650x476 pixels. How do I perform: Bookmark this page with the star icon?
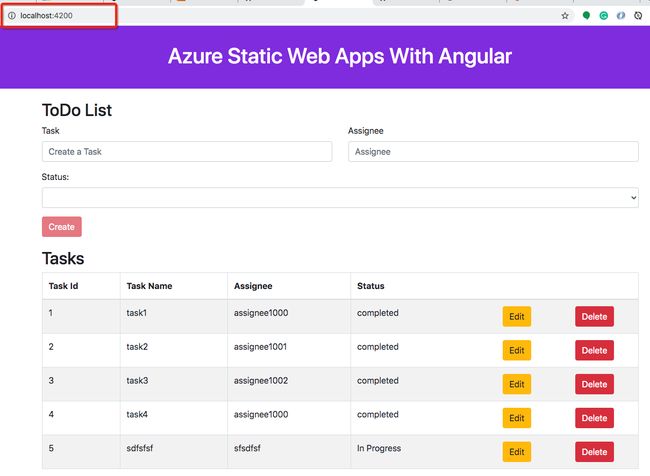click(565, 16)
